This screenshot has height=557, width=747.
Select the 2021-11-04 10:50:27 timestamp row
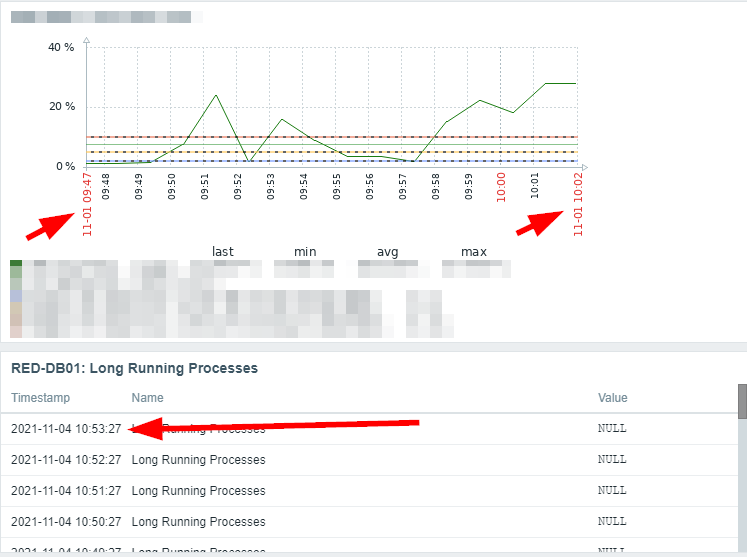tap(369, 522)
